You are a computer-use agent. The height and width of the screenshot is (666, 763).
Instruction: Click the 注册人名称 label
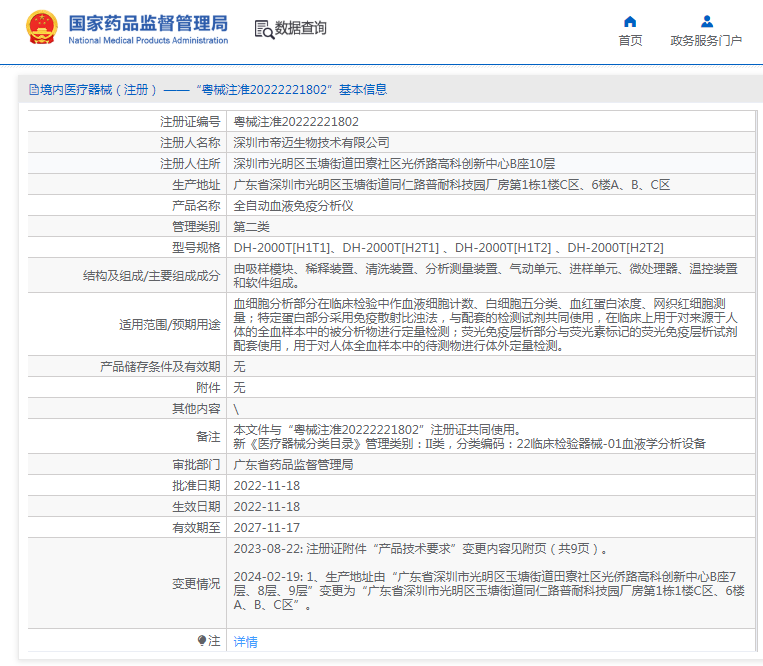(x=190, y=143)
